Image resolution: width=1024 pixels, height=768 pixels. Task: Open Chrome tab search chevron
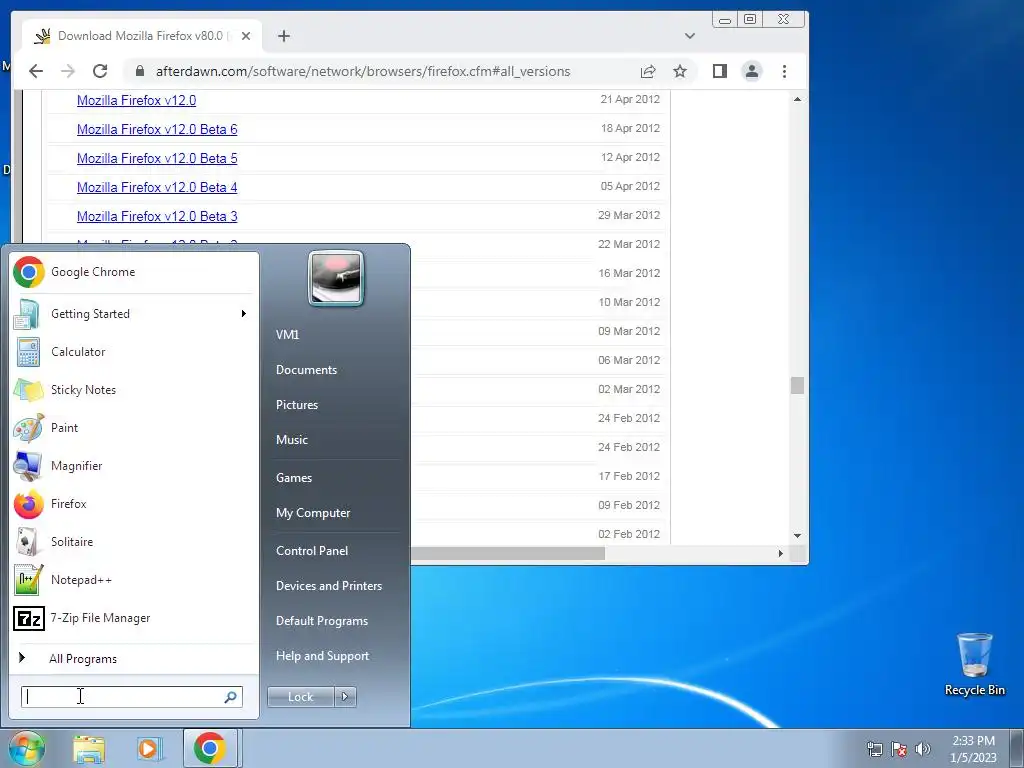point(690,36)
